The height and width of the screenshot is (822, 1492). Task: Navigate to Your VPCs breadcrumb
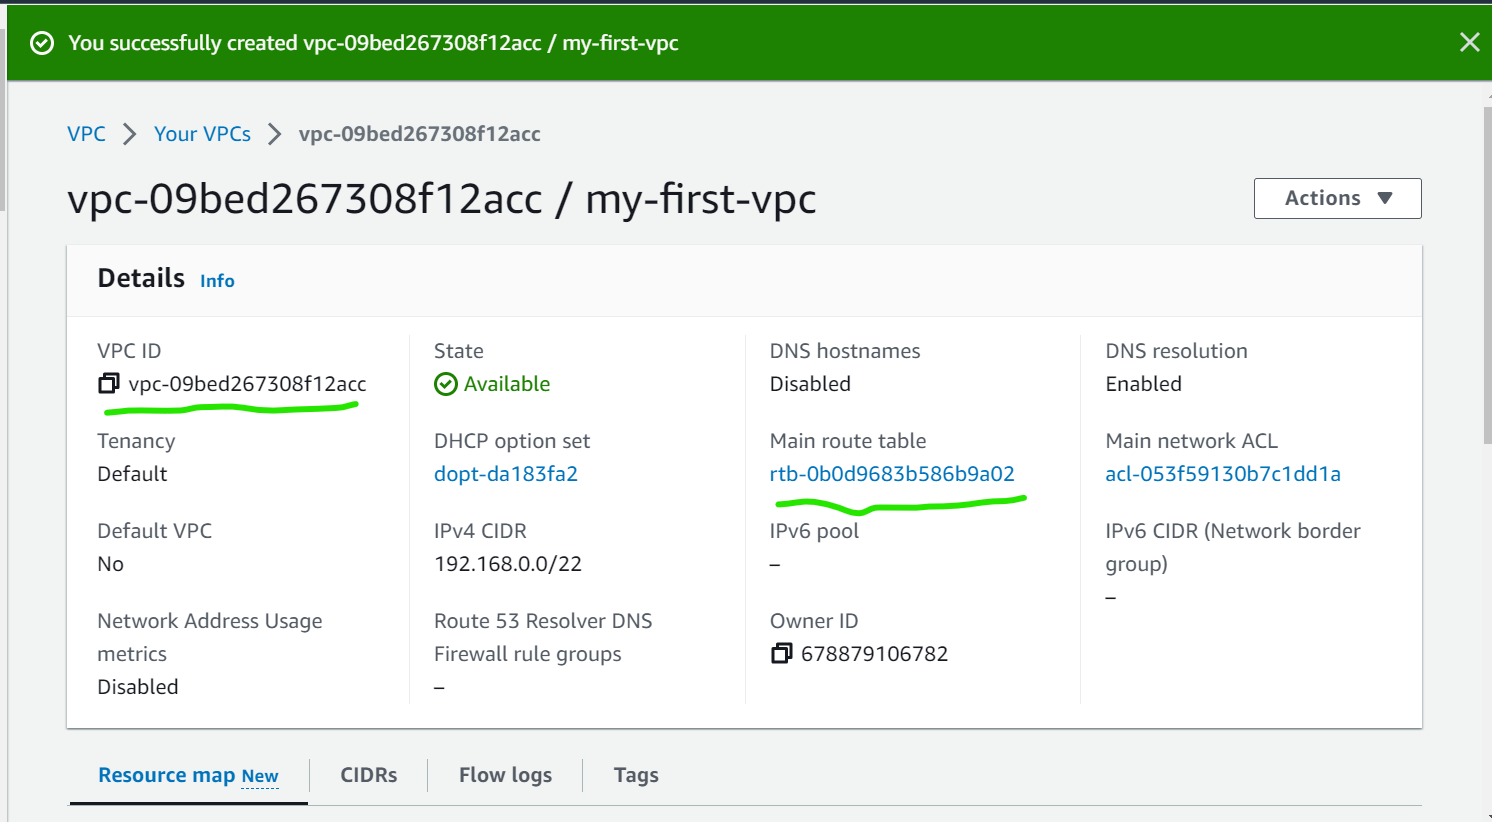202,134
